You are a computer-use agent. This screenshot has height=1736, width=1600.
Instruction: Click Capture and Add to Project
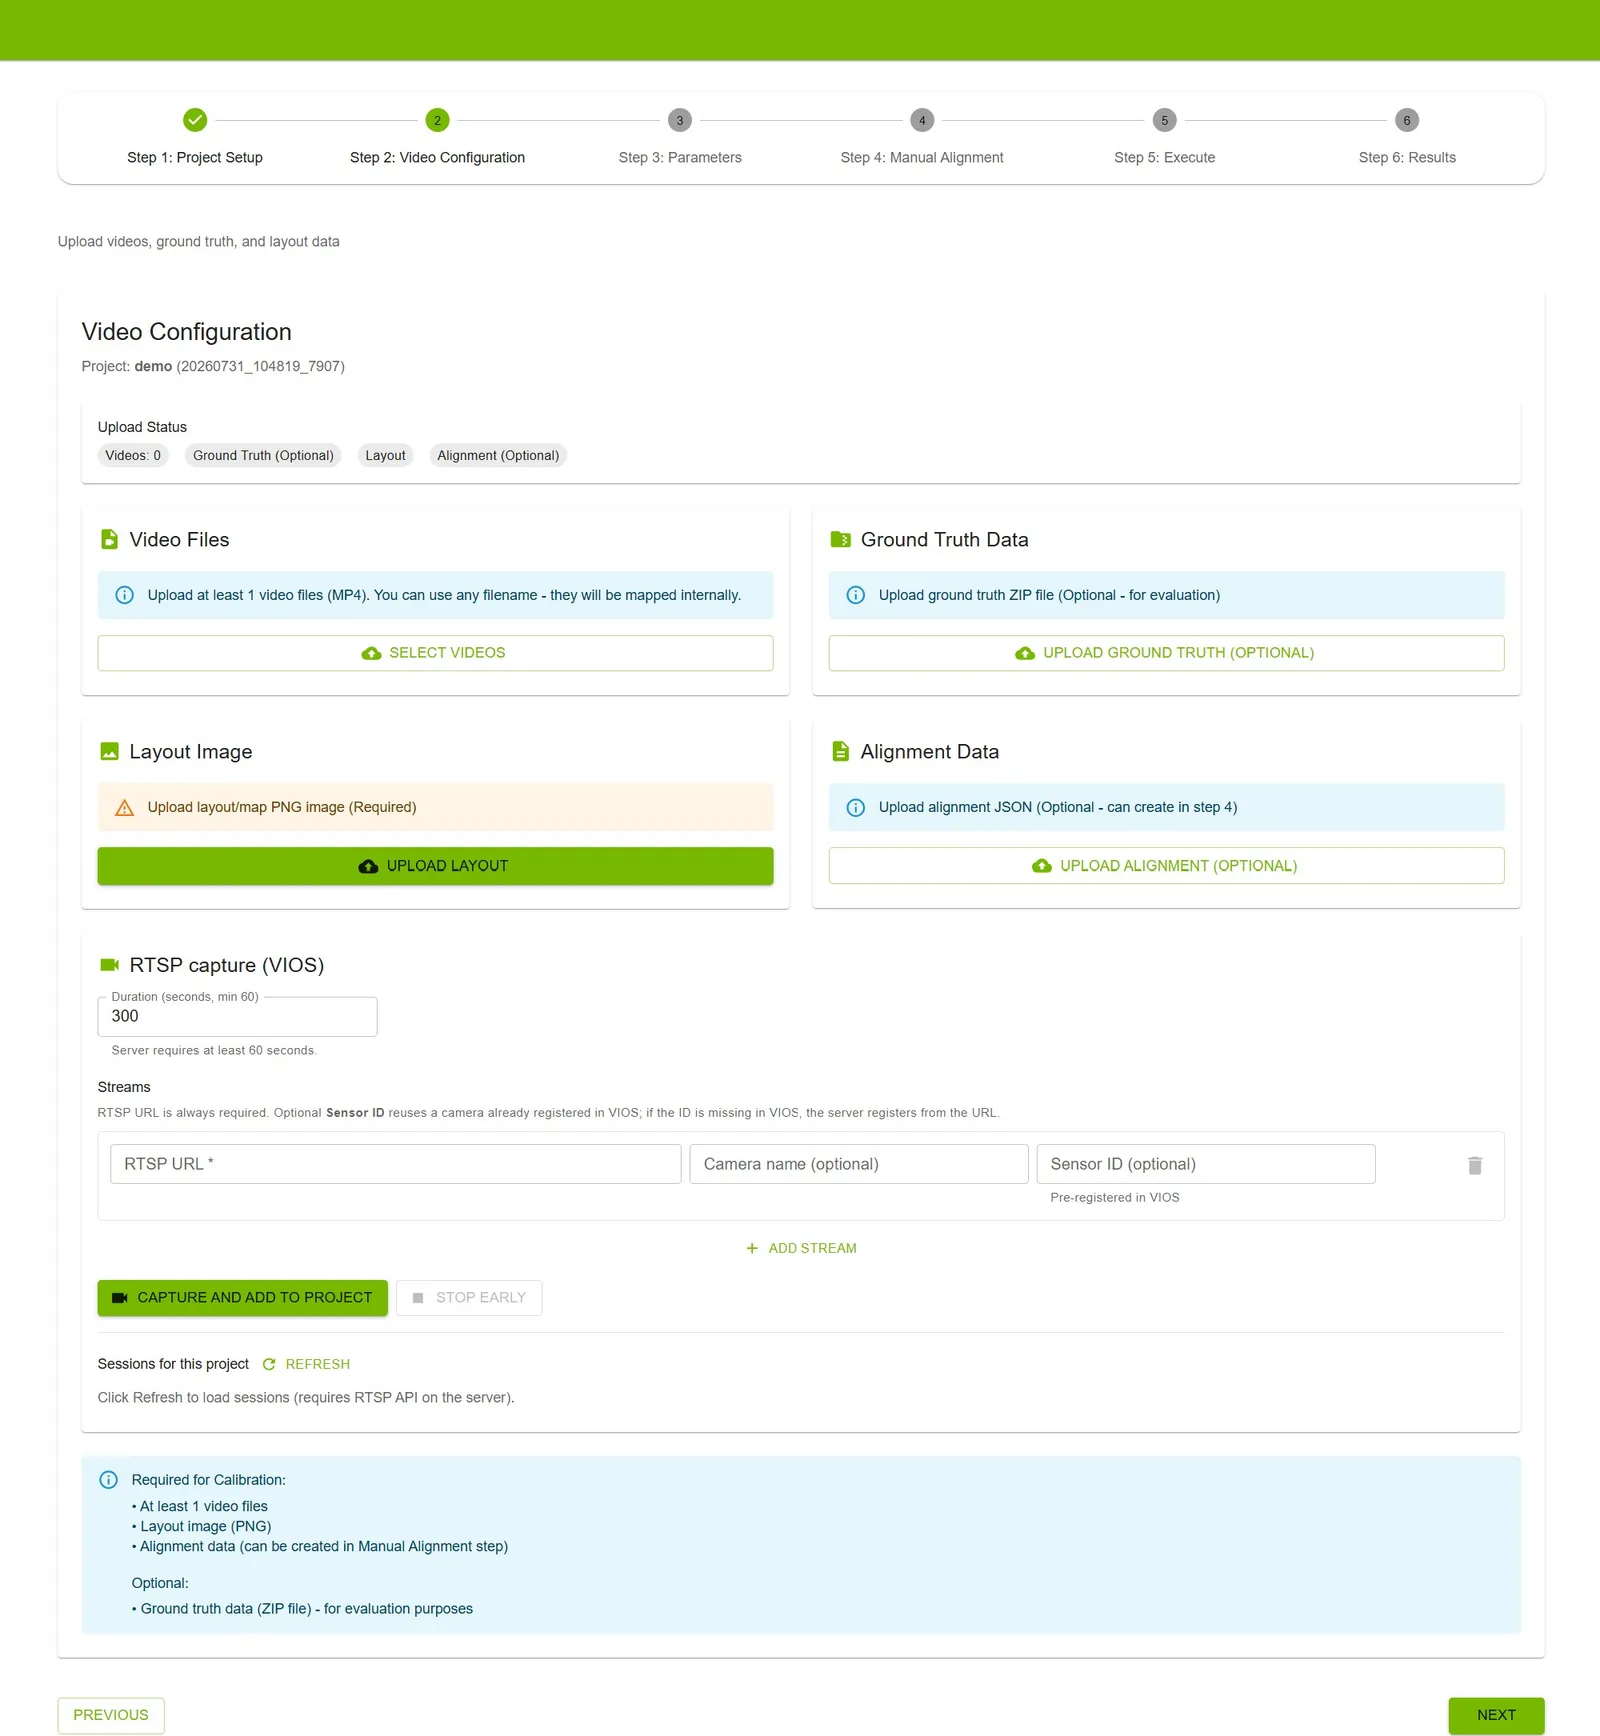[242, 1298]
